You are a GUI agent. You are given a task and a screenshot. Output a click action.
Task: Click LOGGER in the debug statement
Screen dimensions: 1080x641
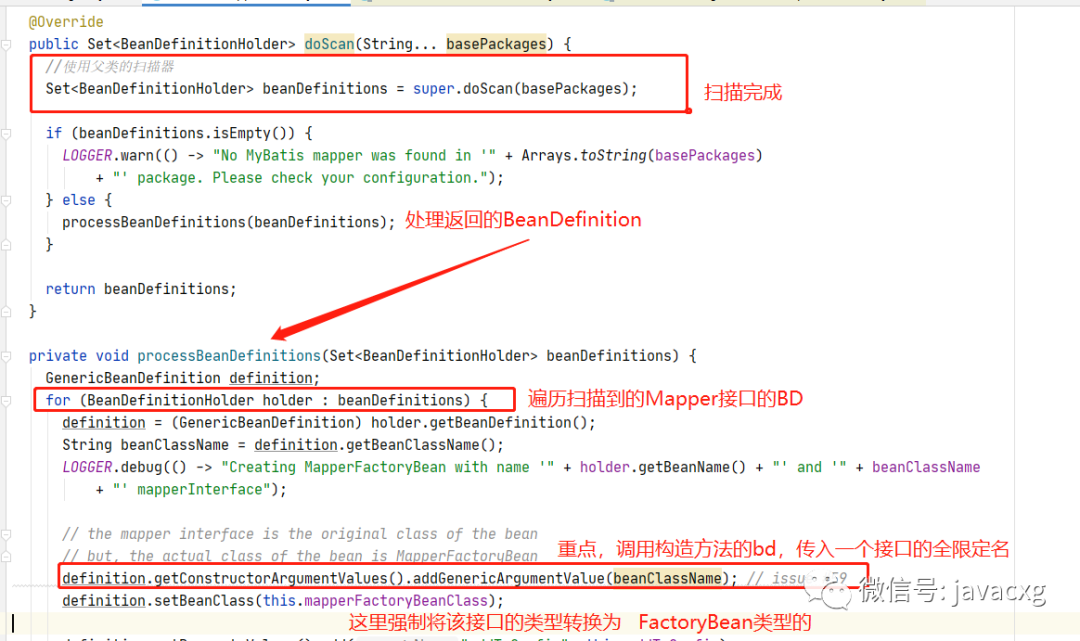click(87, 467)
